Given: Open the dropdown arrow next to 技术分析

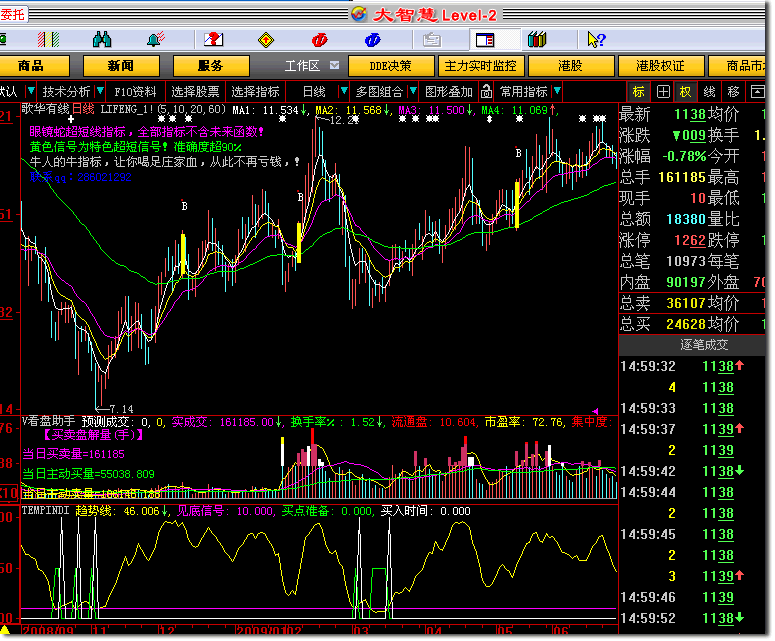Looking at the screenshot, I should click(x=100, y=91).
